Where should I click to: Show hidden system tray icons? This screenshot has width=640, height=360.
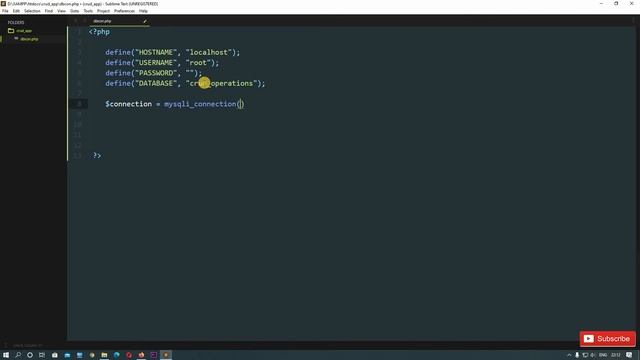569,355
